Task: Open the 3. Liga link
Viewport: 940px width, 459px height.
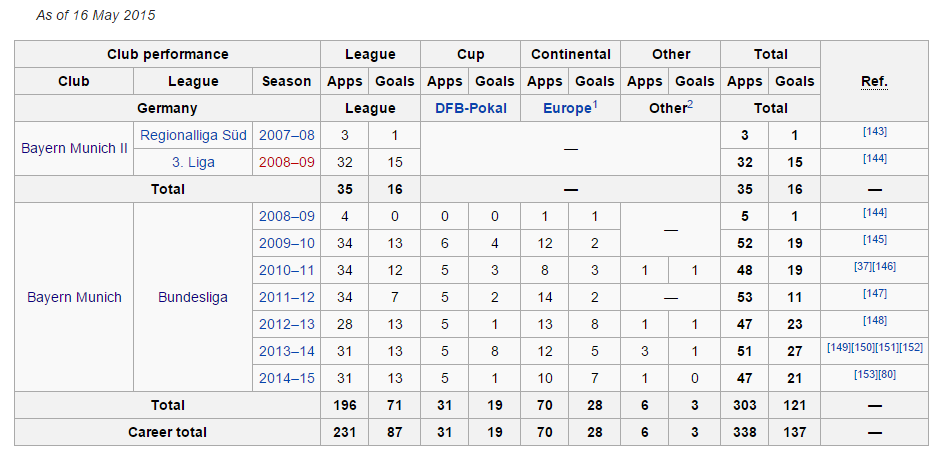Action: pyautogui.click(x=191, y=161)
